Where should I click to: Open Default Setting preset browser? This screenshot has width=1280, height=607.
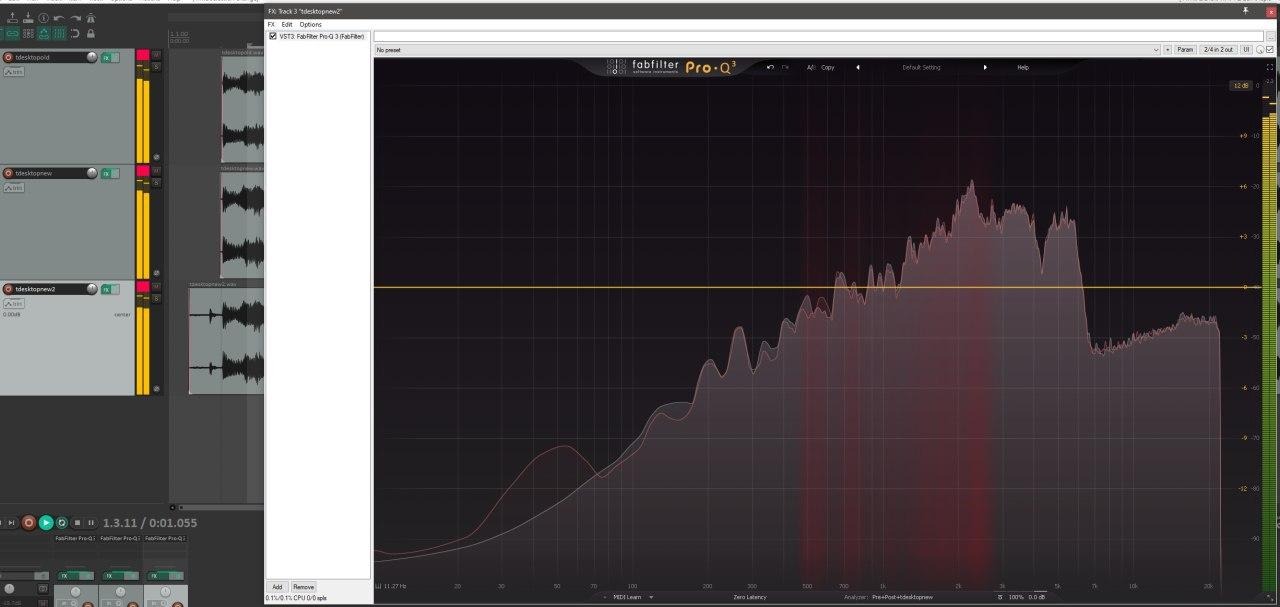point(921,67)
